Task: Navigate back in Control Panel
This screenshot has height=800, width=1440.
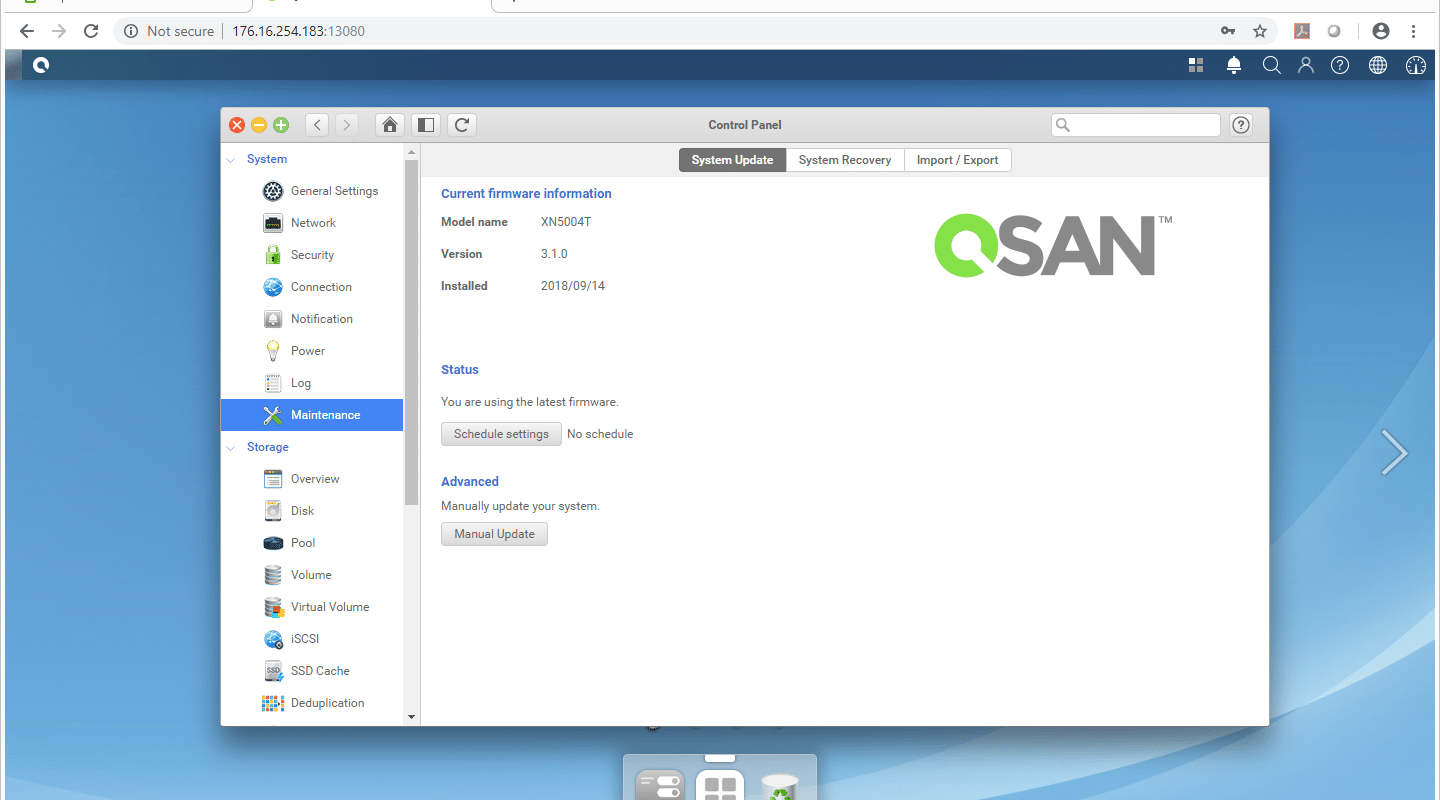Action: (x=318, y=125)
